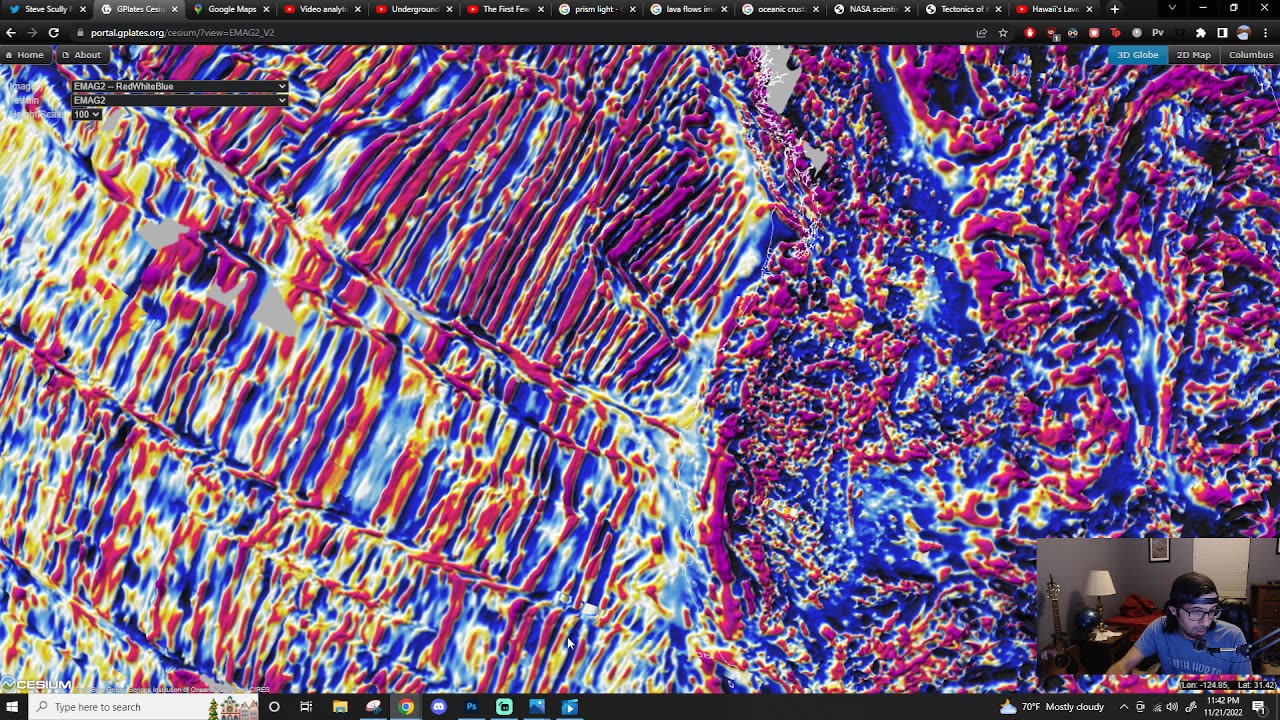This screenshot has width=1280, height=720.
Task: Open Photoshop from taskbar
Action: [471, 707]
